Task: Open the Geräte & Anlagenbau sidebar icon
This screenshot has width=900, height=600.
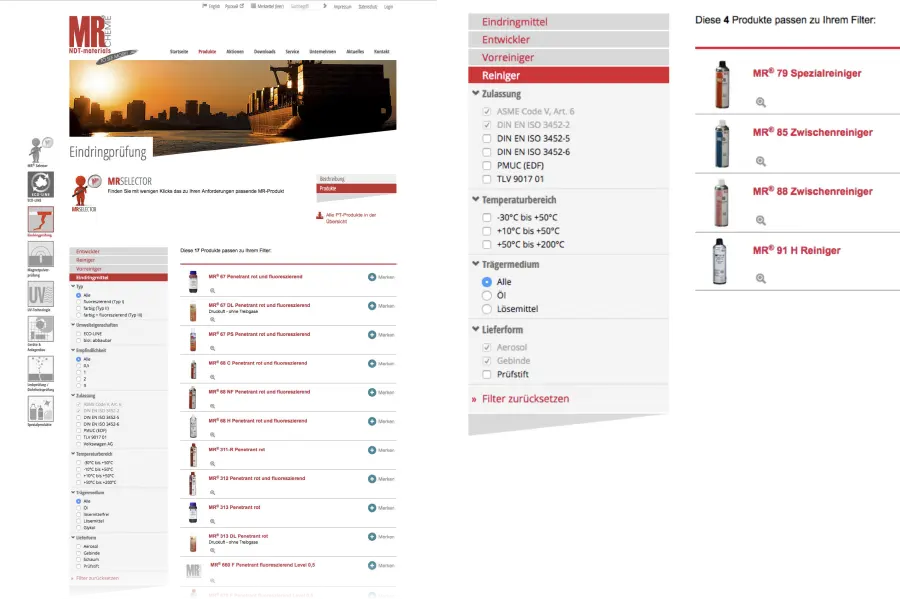Action: tap(41, 329)
